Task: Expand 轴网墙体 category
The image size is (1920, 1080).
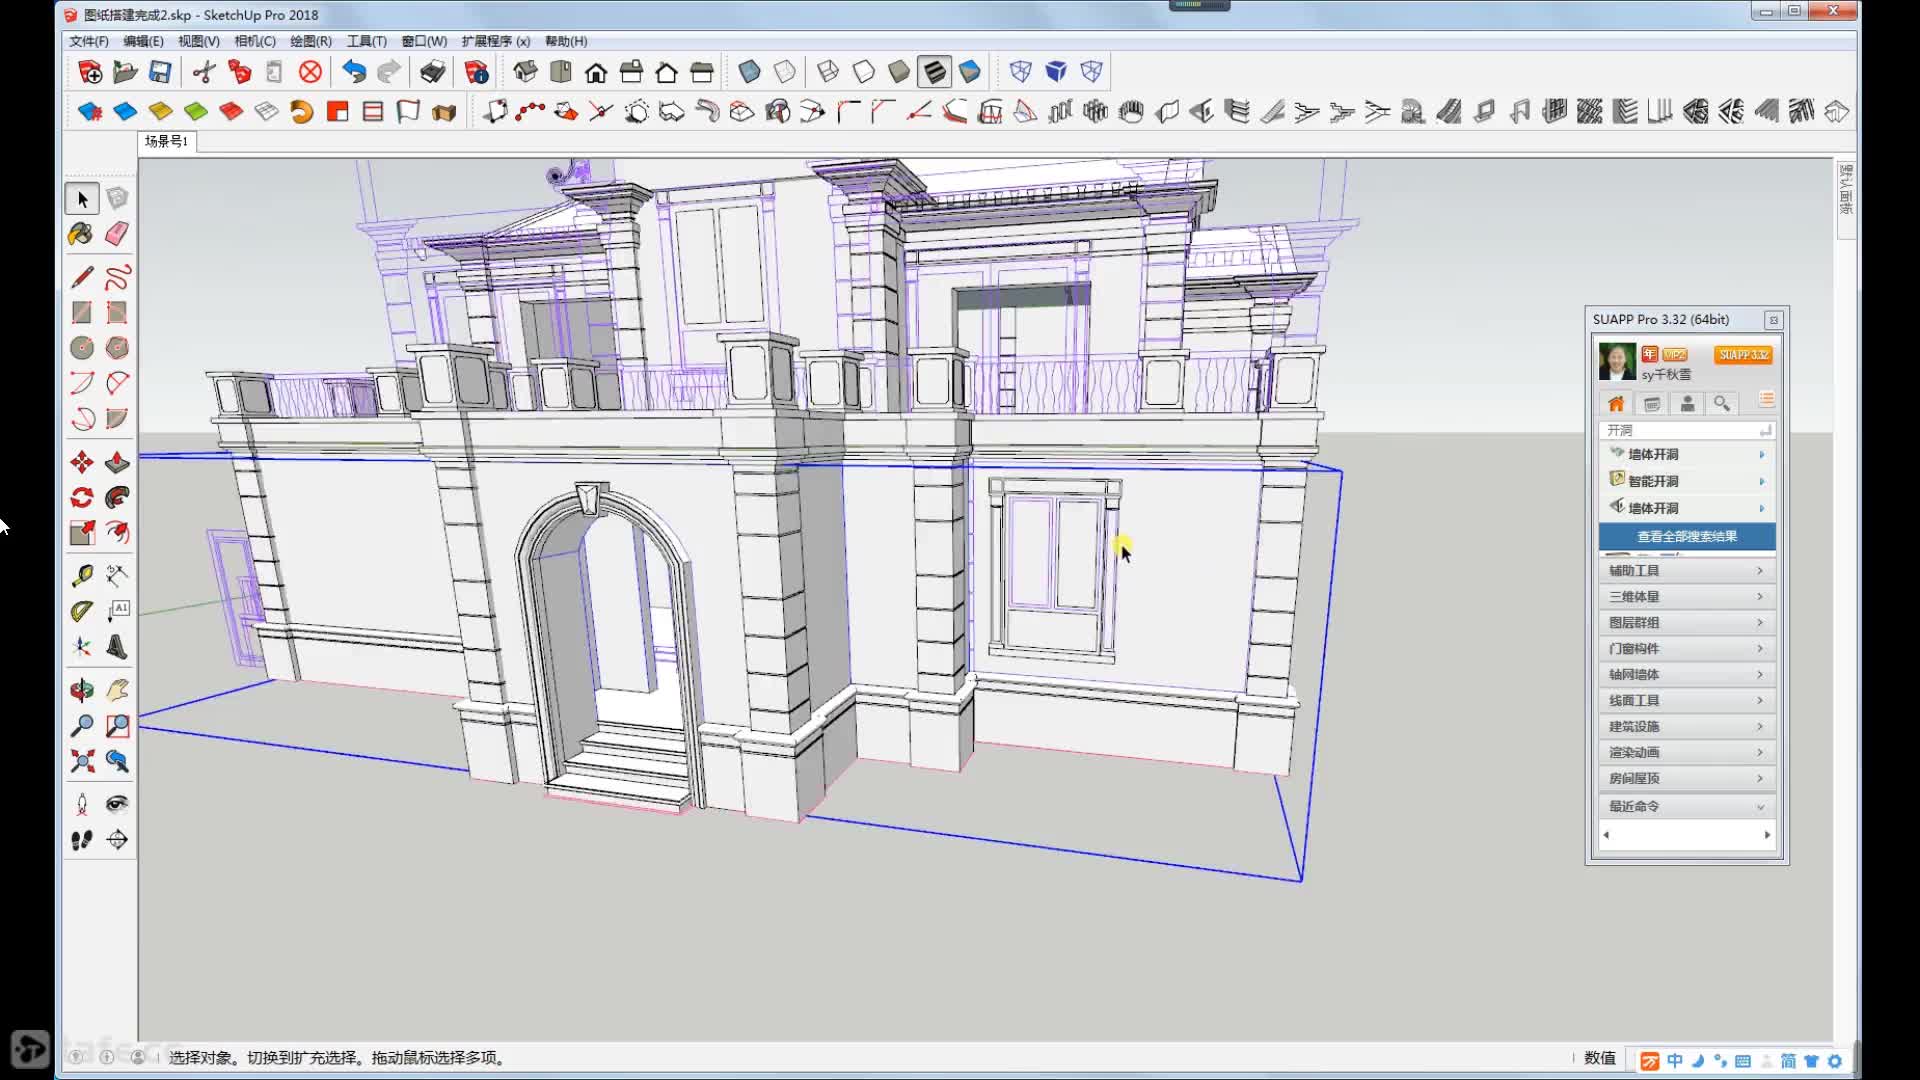Action: coord(1687,674)
